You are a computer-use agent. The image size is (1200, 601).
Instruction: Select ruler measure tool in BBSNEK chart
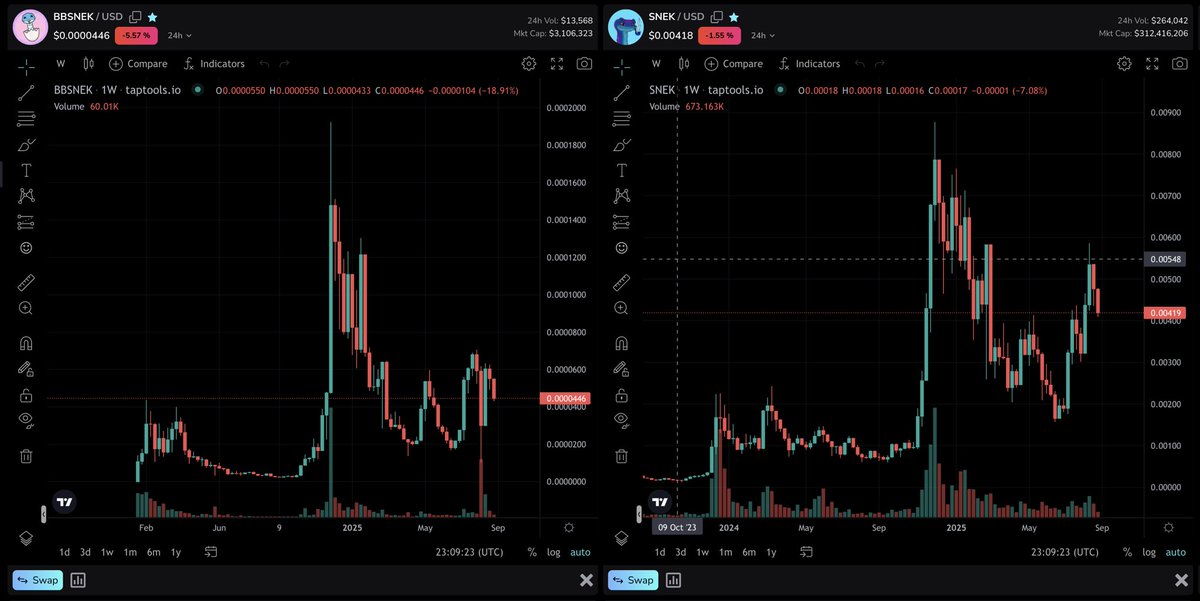26,282
